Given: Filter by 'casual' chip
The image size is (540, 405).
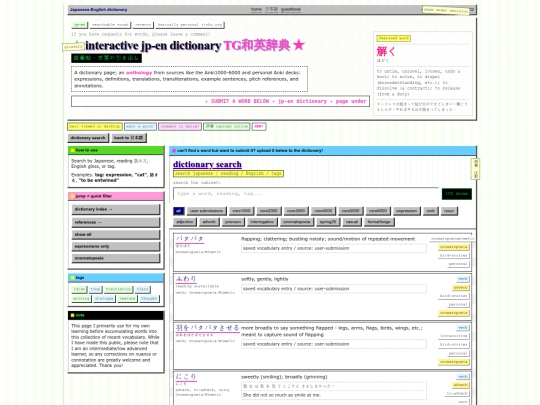Looking at the screenshot, I should point(352,222).
